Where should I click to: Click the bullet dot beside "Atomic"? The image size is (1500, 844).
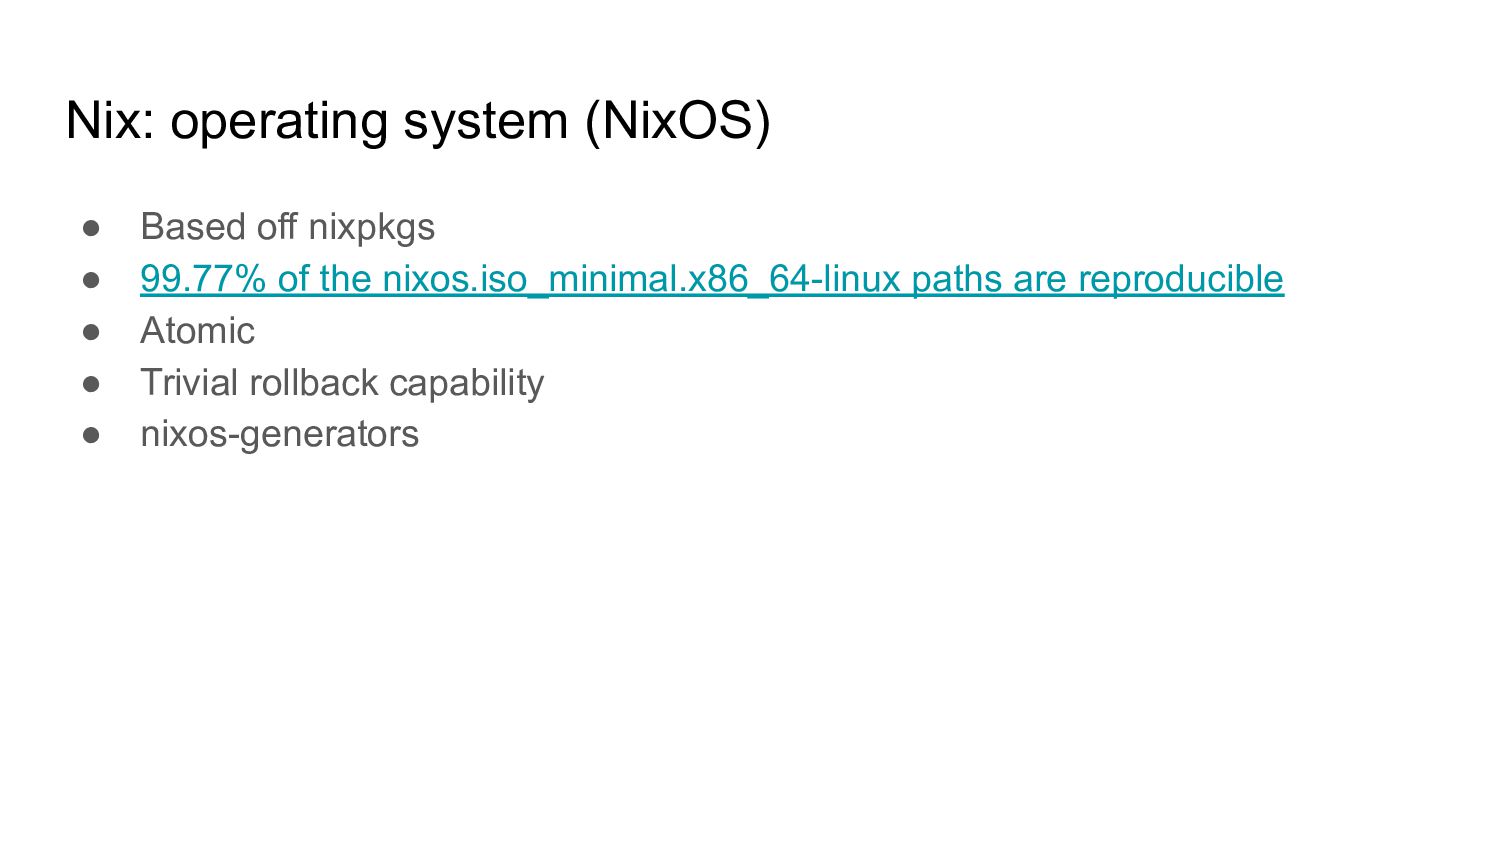tap(92, 332)
